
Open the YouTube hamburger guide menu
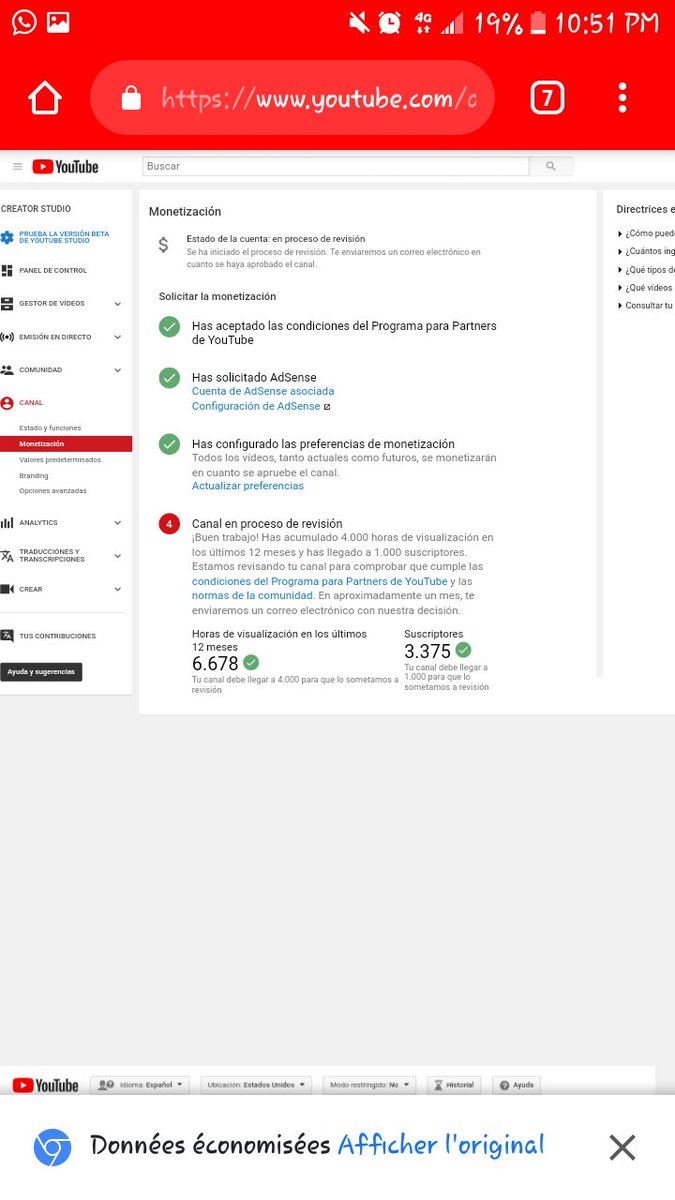click(17, 167)
